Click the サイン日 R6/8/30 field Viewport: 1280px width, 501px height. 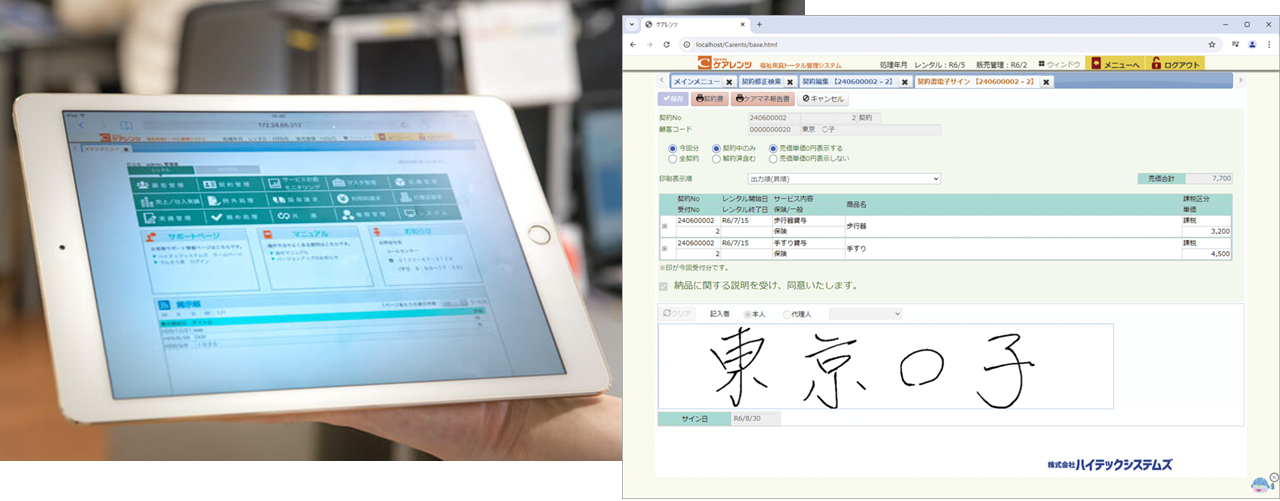(x=755, y=418)
